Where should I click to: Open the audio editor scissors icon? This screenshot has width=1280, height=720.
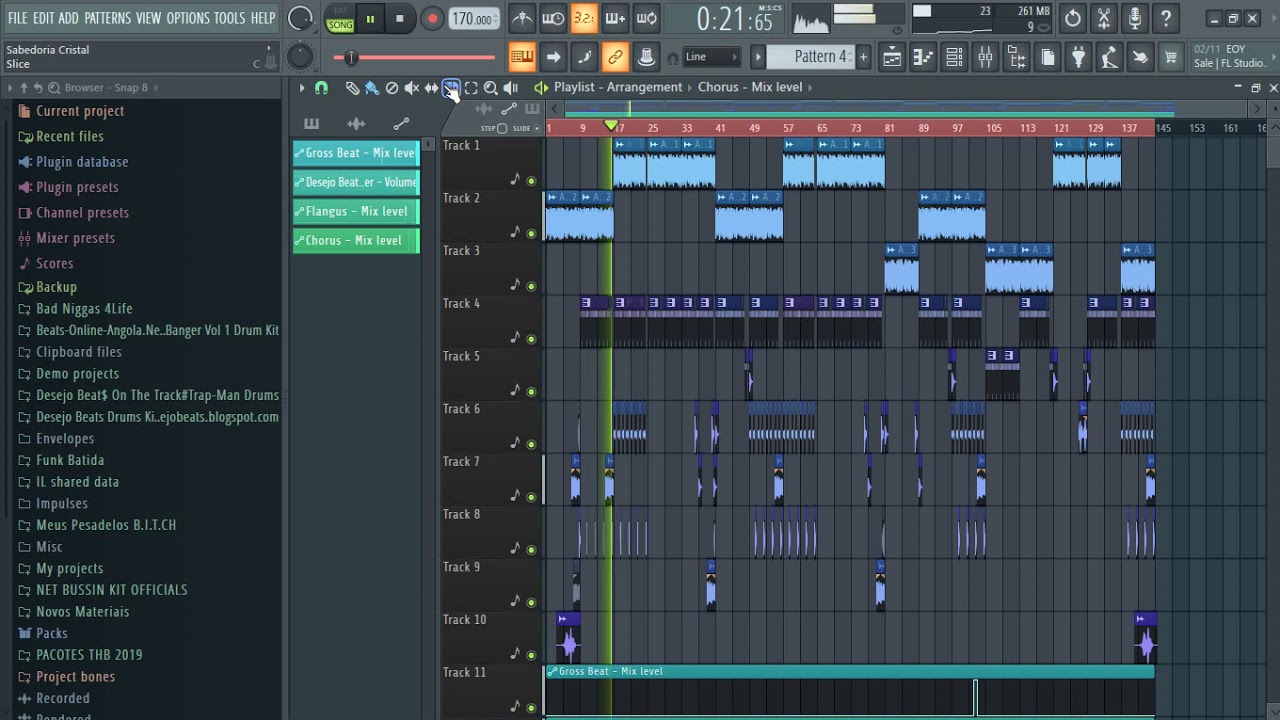[x=1103, y=18]
